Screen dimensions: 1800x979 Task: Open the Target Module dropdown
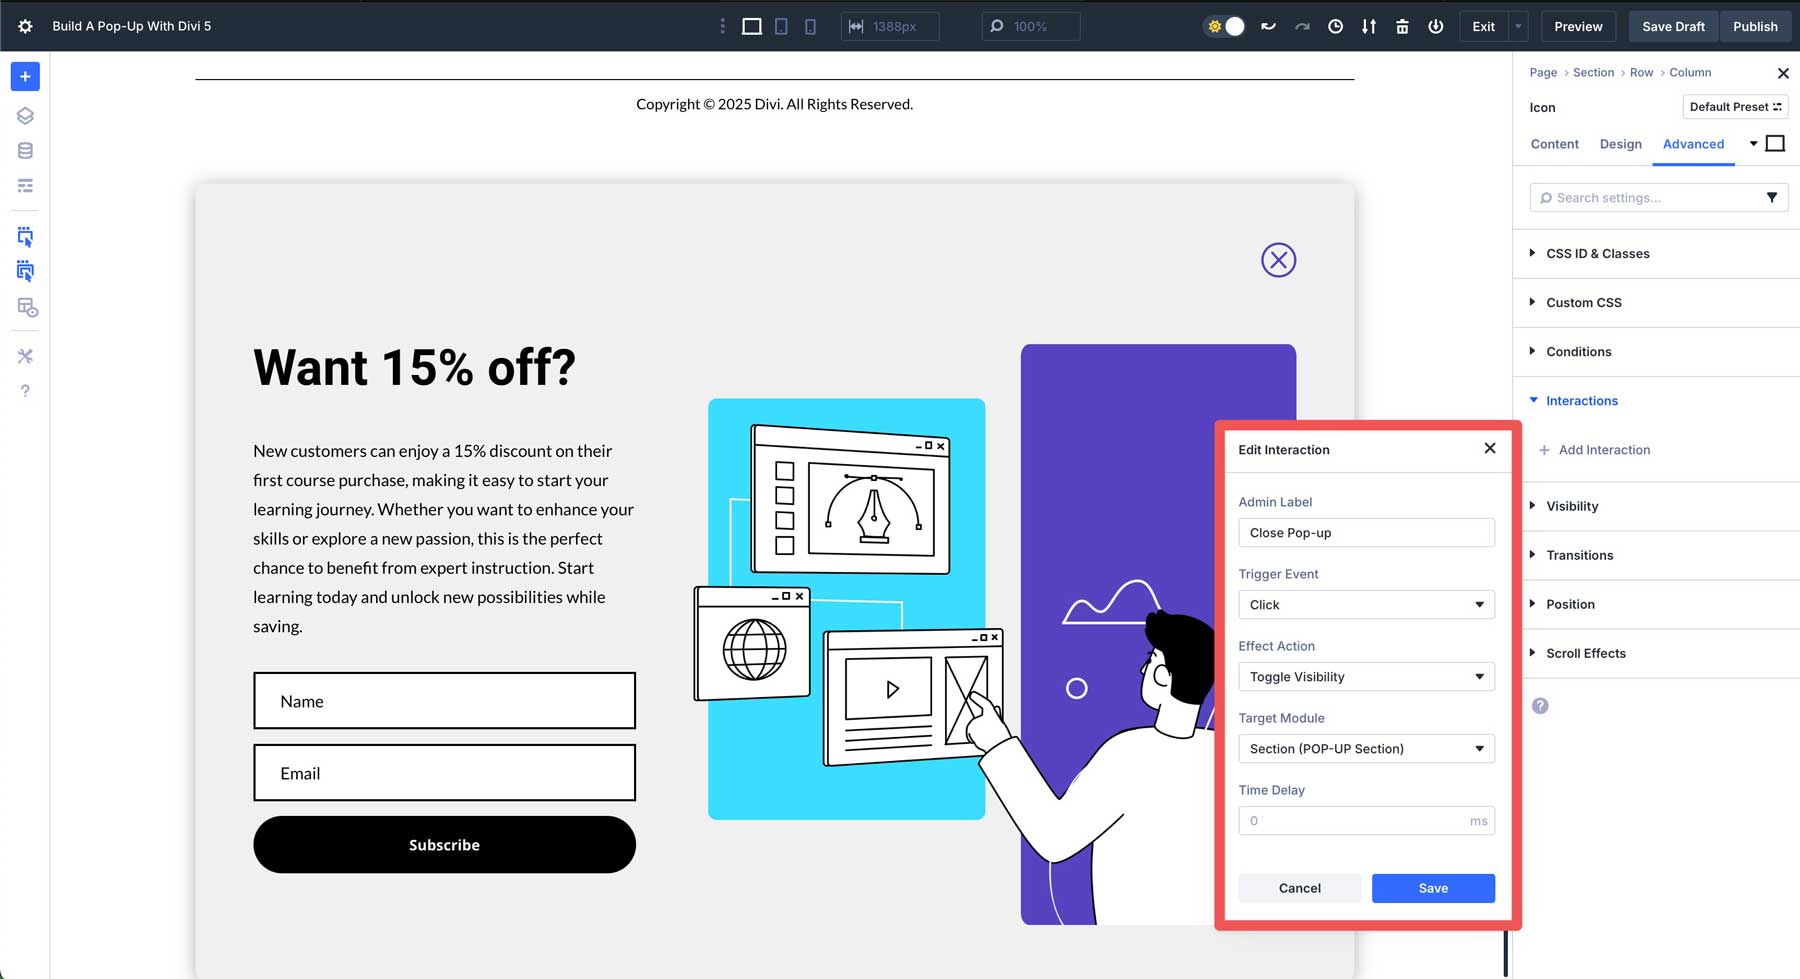(x=1366, y=748)
